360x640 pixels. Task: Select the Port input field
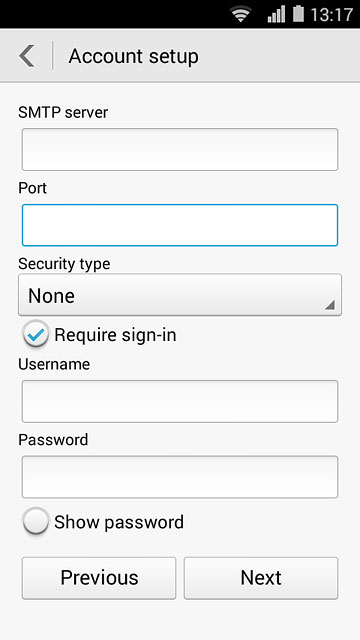tap(180, 225)
